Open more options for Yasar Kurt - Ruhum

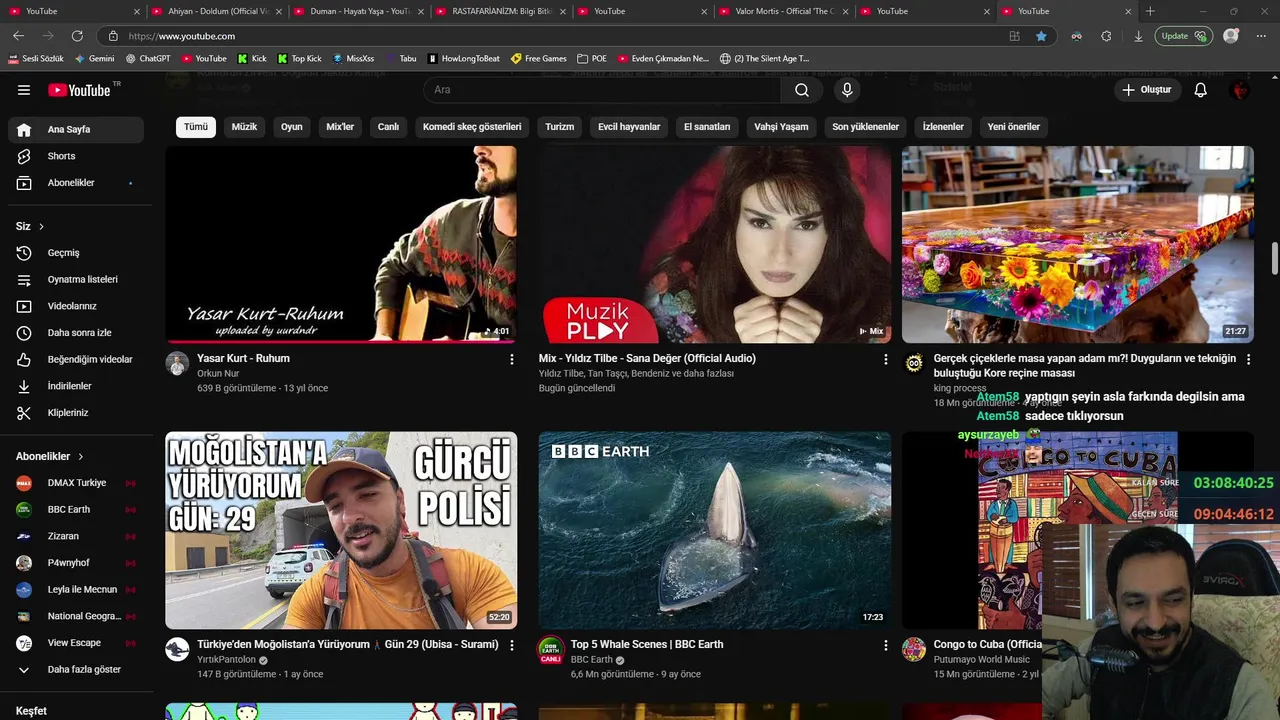point(512,359)
